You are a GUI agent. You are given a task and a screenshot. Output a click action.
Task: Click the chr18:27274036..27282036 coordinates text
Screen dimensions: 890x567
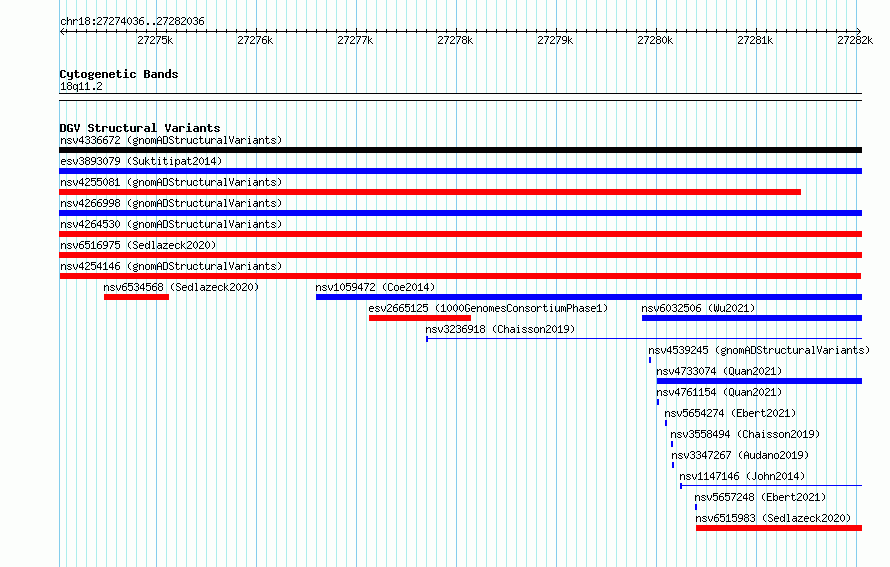pyautogui.click(x=132, y=22)
